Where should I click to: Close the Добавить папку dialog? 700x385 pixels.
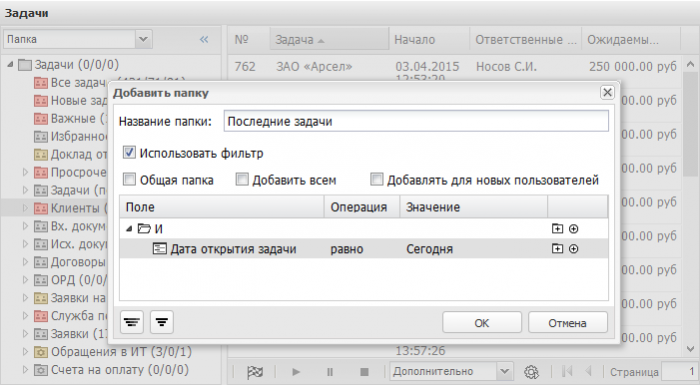[x=607, y=92]
